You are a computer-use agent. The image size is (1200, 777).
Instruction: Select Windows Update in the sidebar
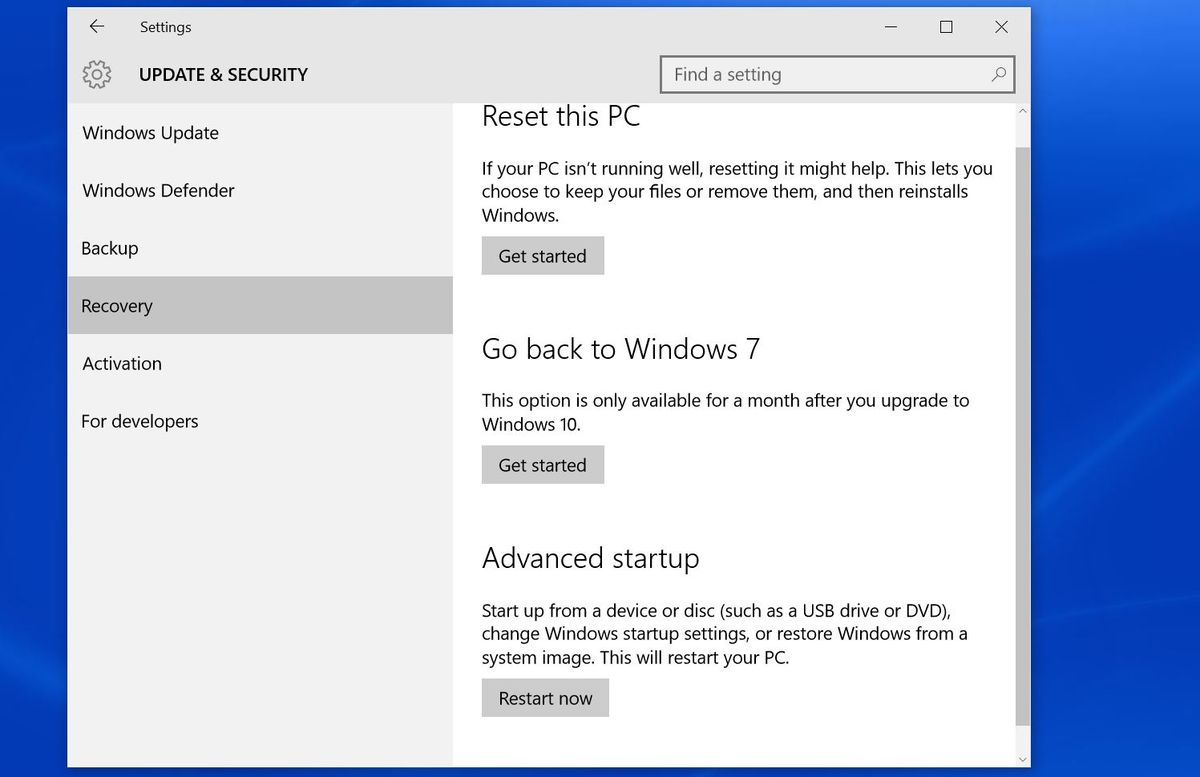(x=150, y=132)
